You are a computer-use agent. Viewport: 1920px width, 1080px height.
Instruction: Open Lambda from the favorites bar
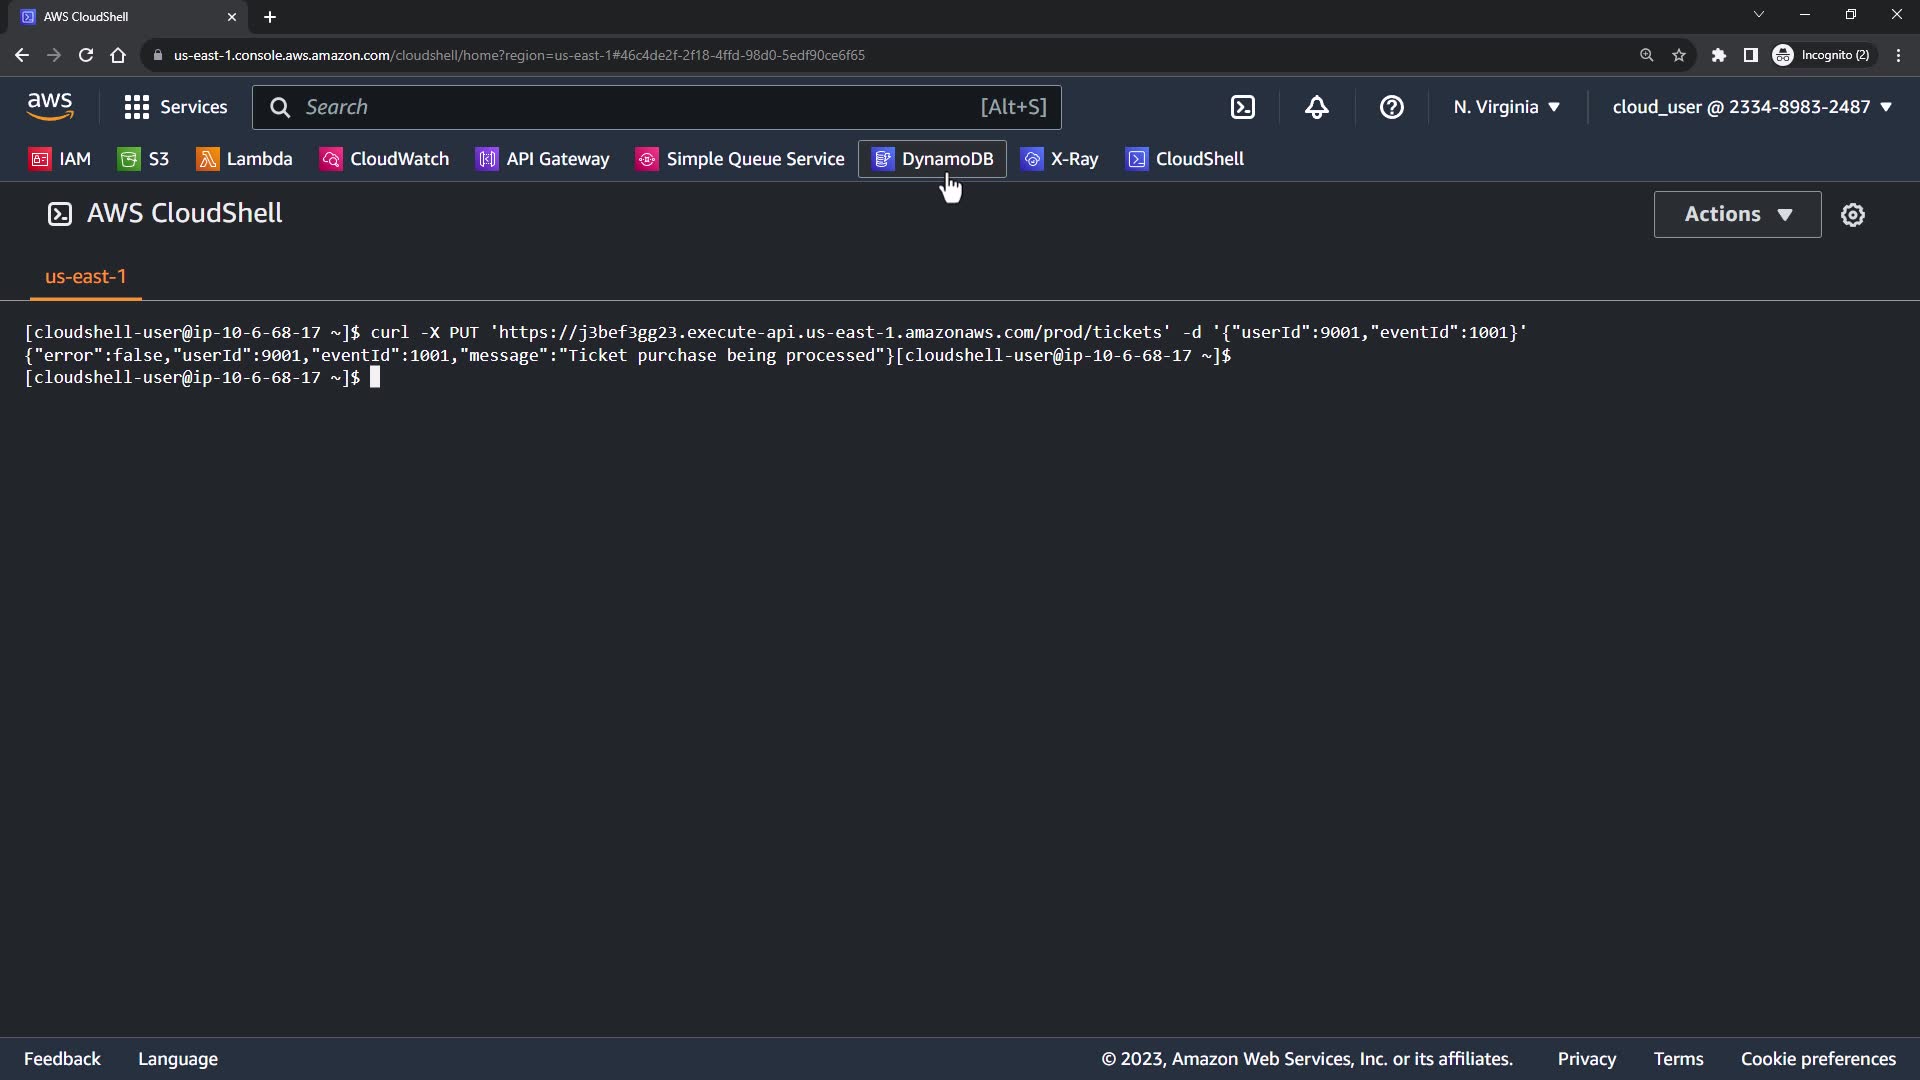(x=244, y=159)
